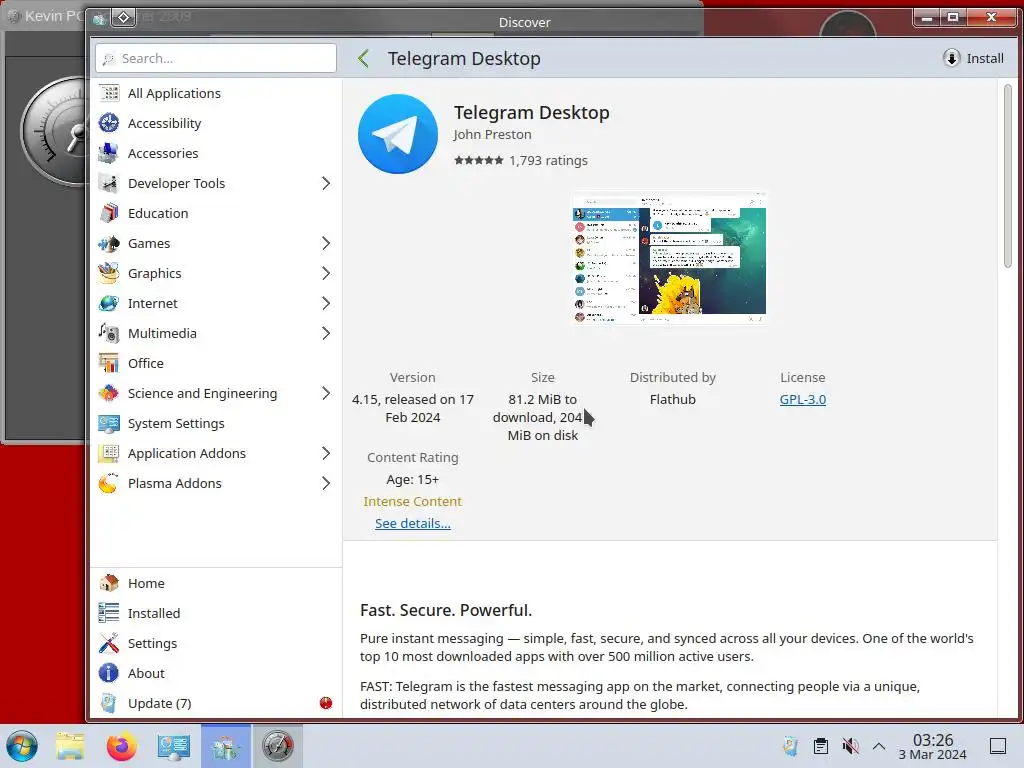Image resolution: width=1024 pixels, height=768 pixels.
Task: Open the Telegram screenshot thumbnail
Action: point(669,257)
